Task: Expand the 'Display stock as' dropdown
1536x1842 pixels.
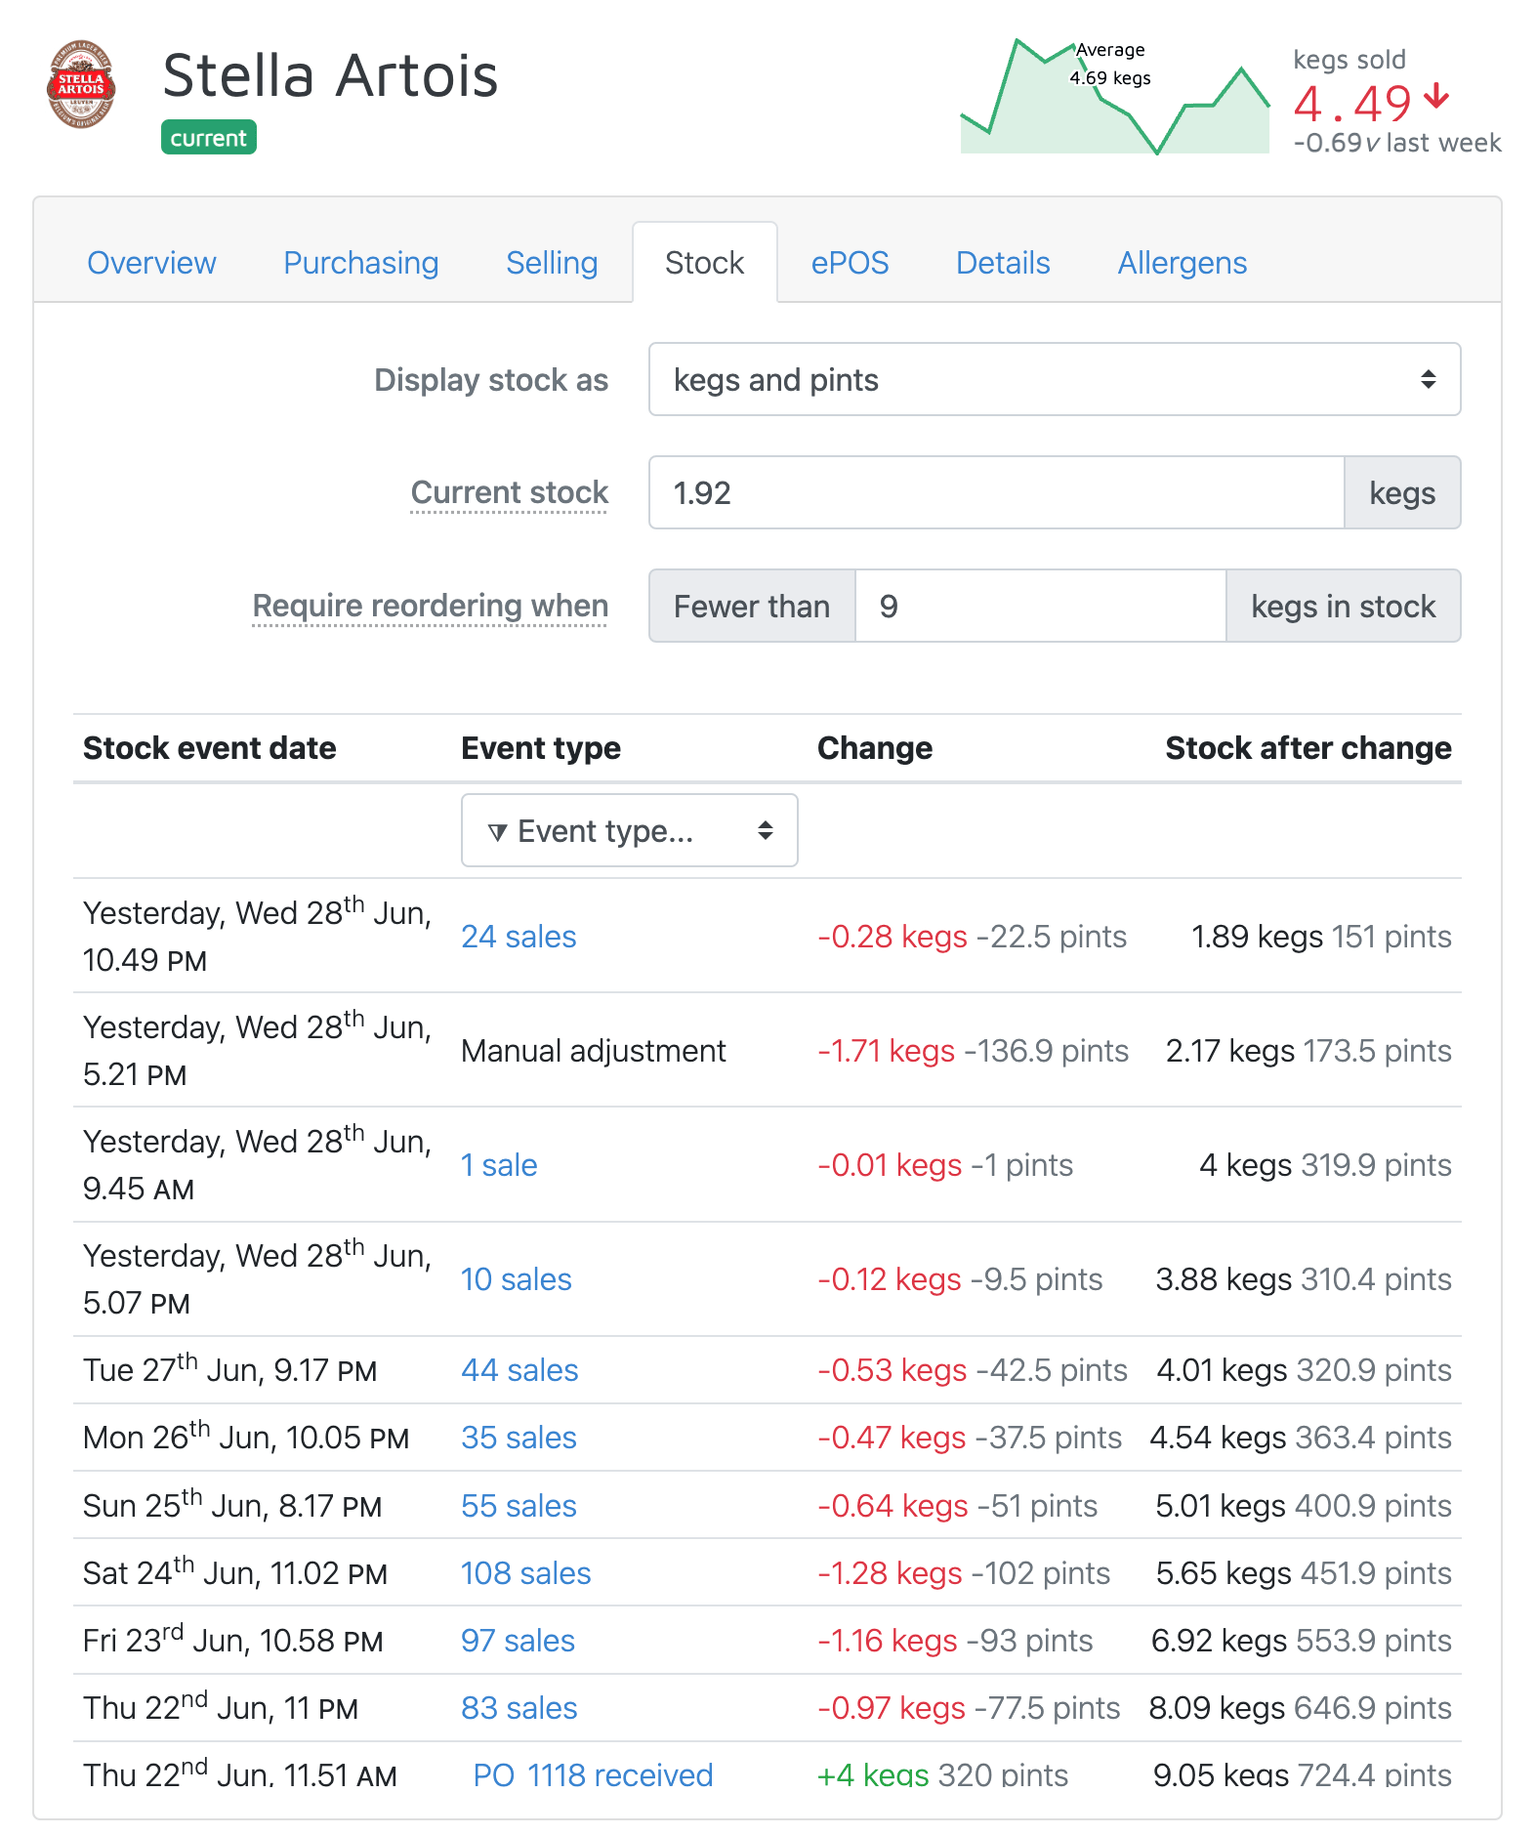Action: (1055, 380)
